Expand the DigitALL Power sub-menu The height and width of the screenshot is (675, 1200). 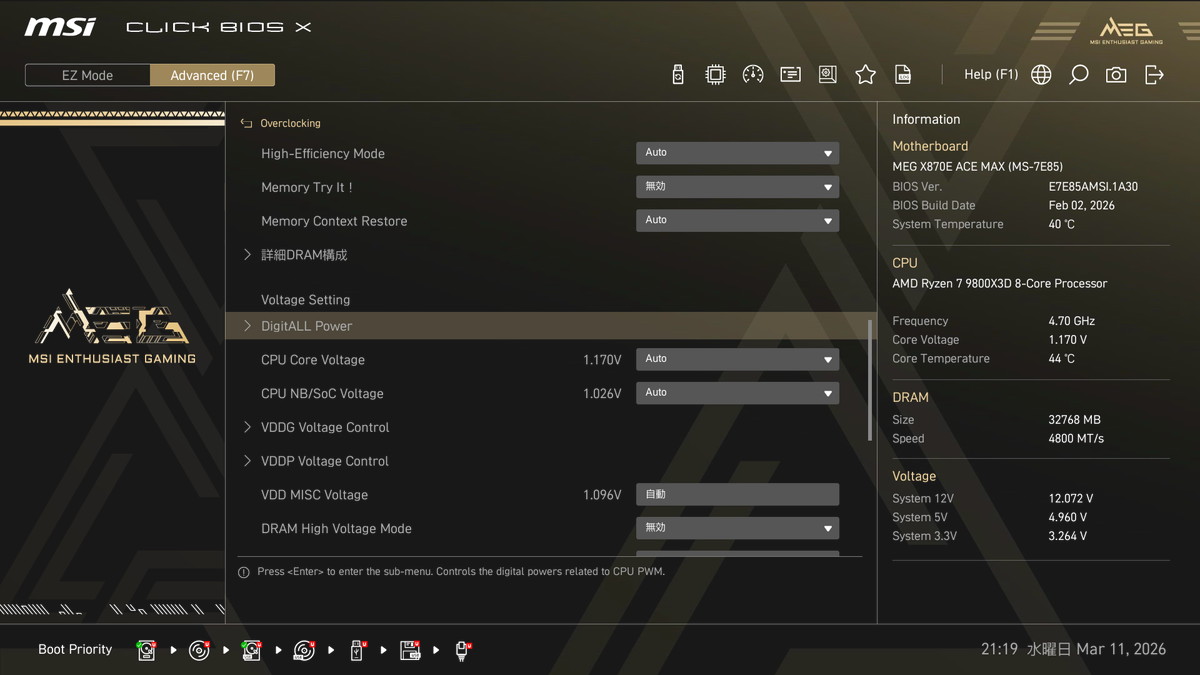pos(306,326)
